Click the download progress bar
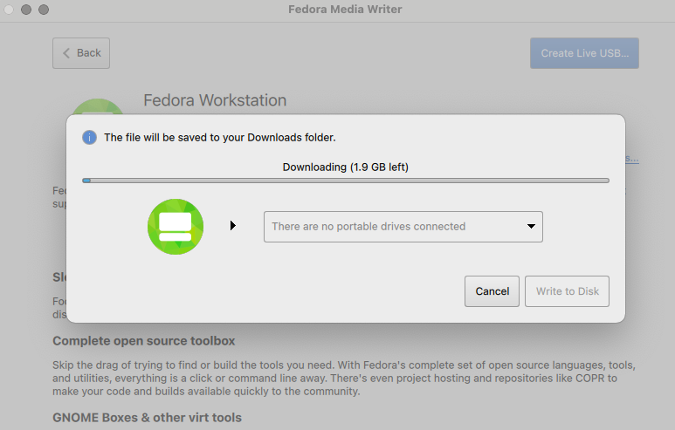This screenshot has height=430, width=675. 345,181
